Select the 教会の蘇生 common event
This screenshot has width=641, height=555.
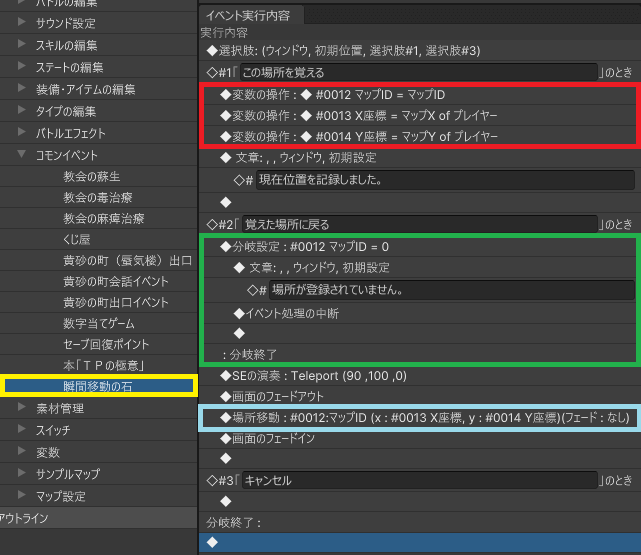tap(90, 176)
